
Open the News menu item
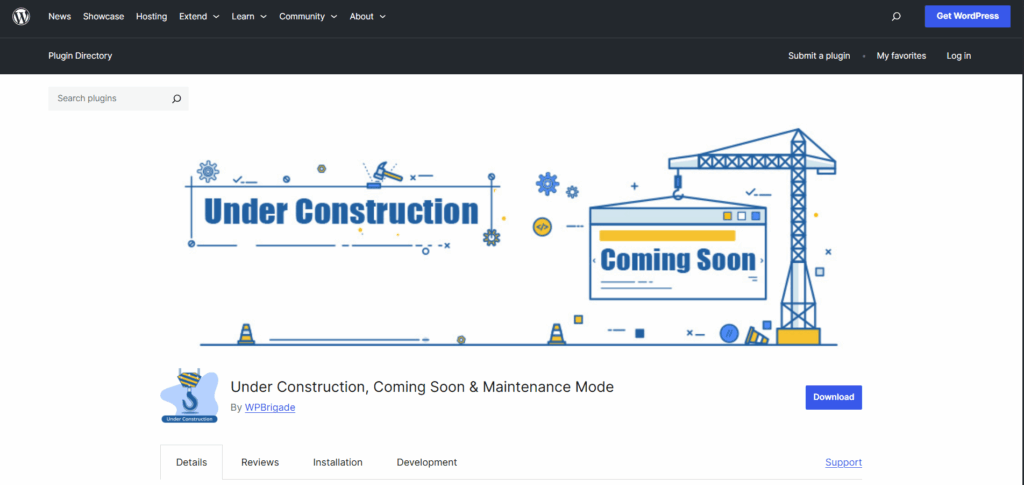tap(59, 16)
